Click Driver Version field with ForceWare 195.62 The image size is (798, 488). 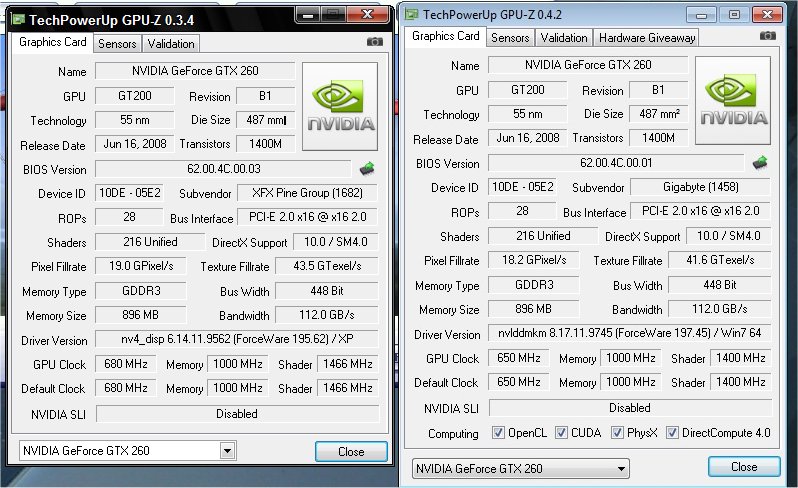click(x=237, y=339)
